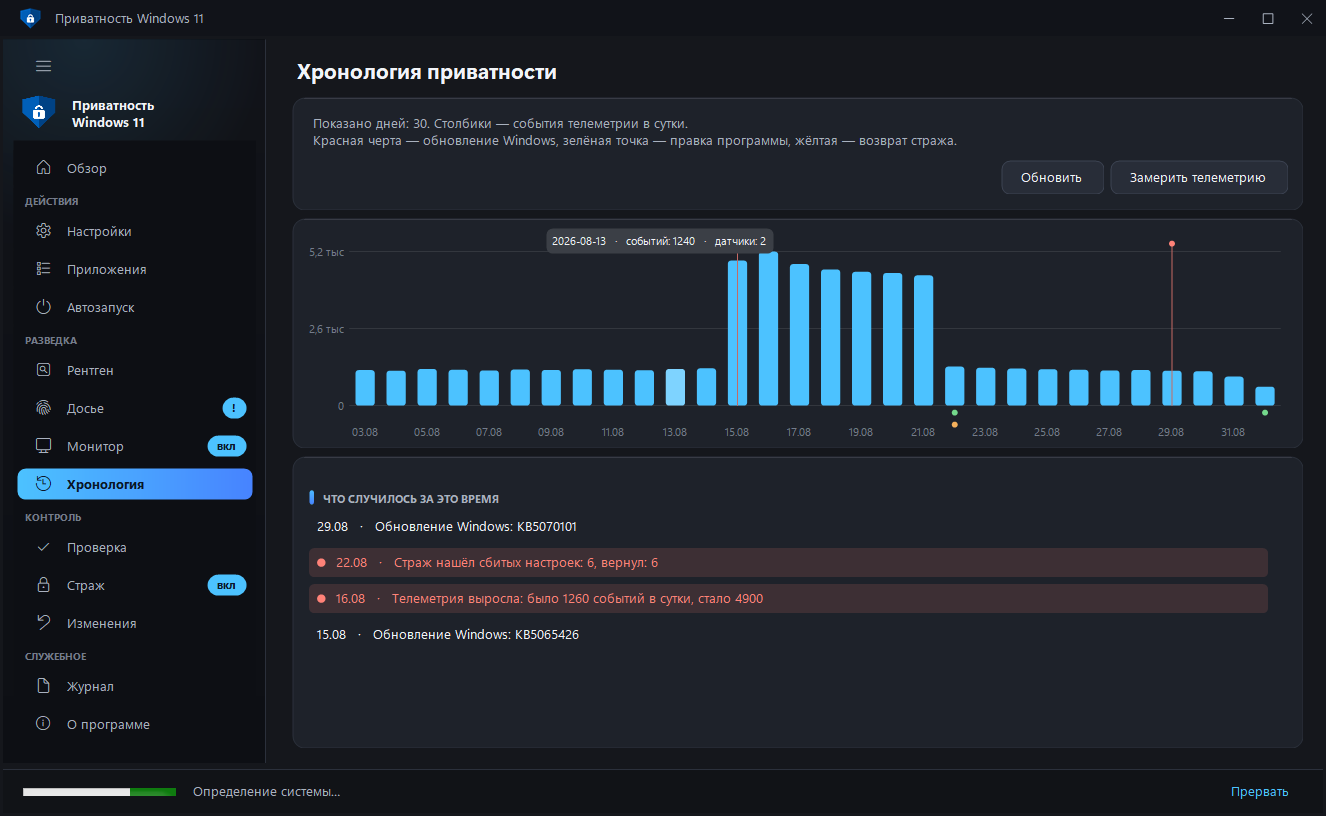This screenshot has height=816, width=1326.
Task: Click the green dot below the last bar
Action: pos(1265,412)
